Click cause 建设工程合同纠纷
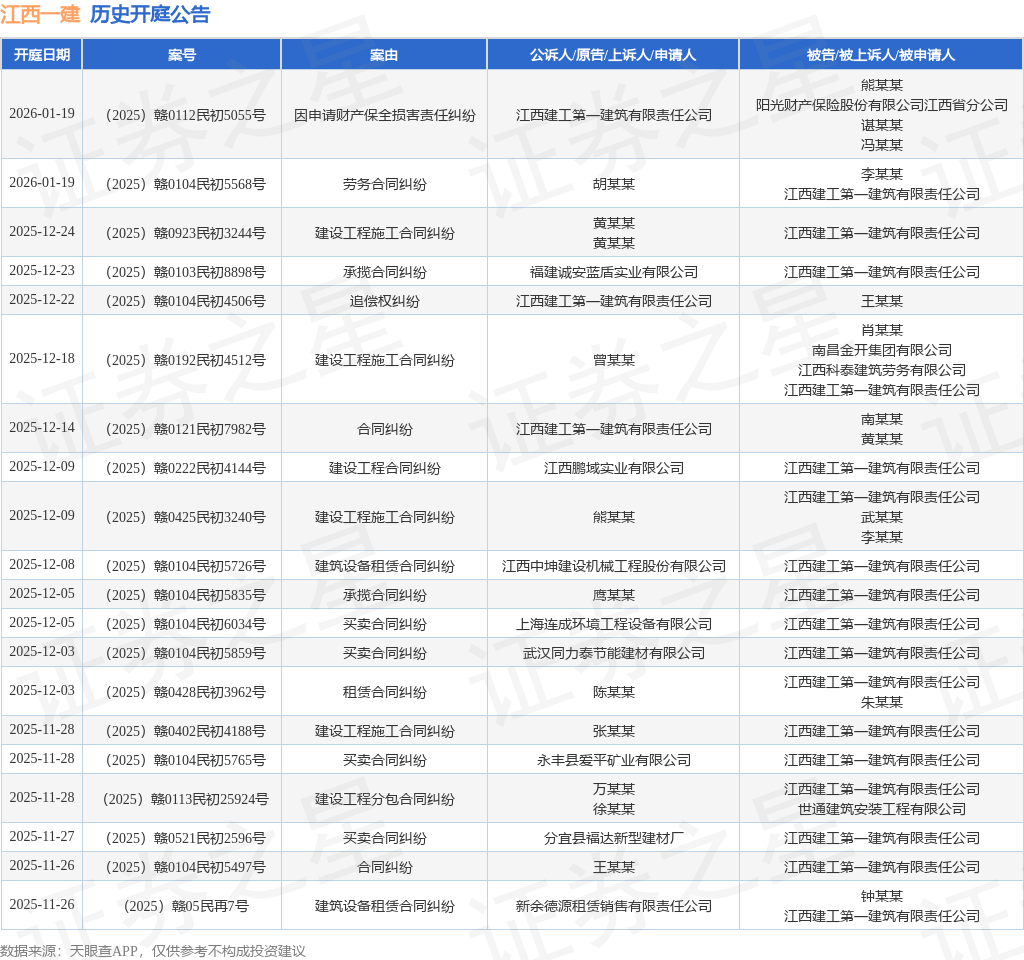The width and height of the screenshot is (1024, 960). pos(385,468)
